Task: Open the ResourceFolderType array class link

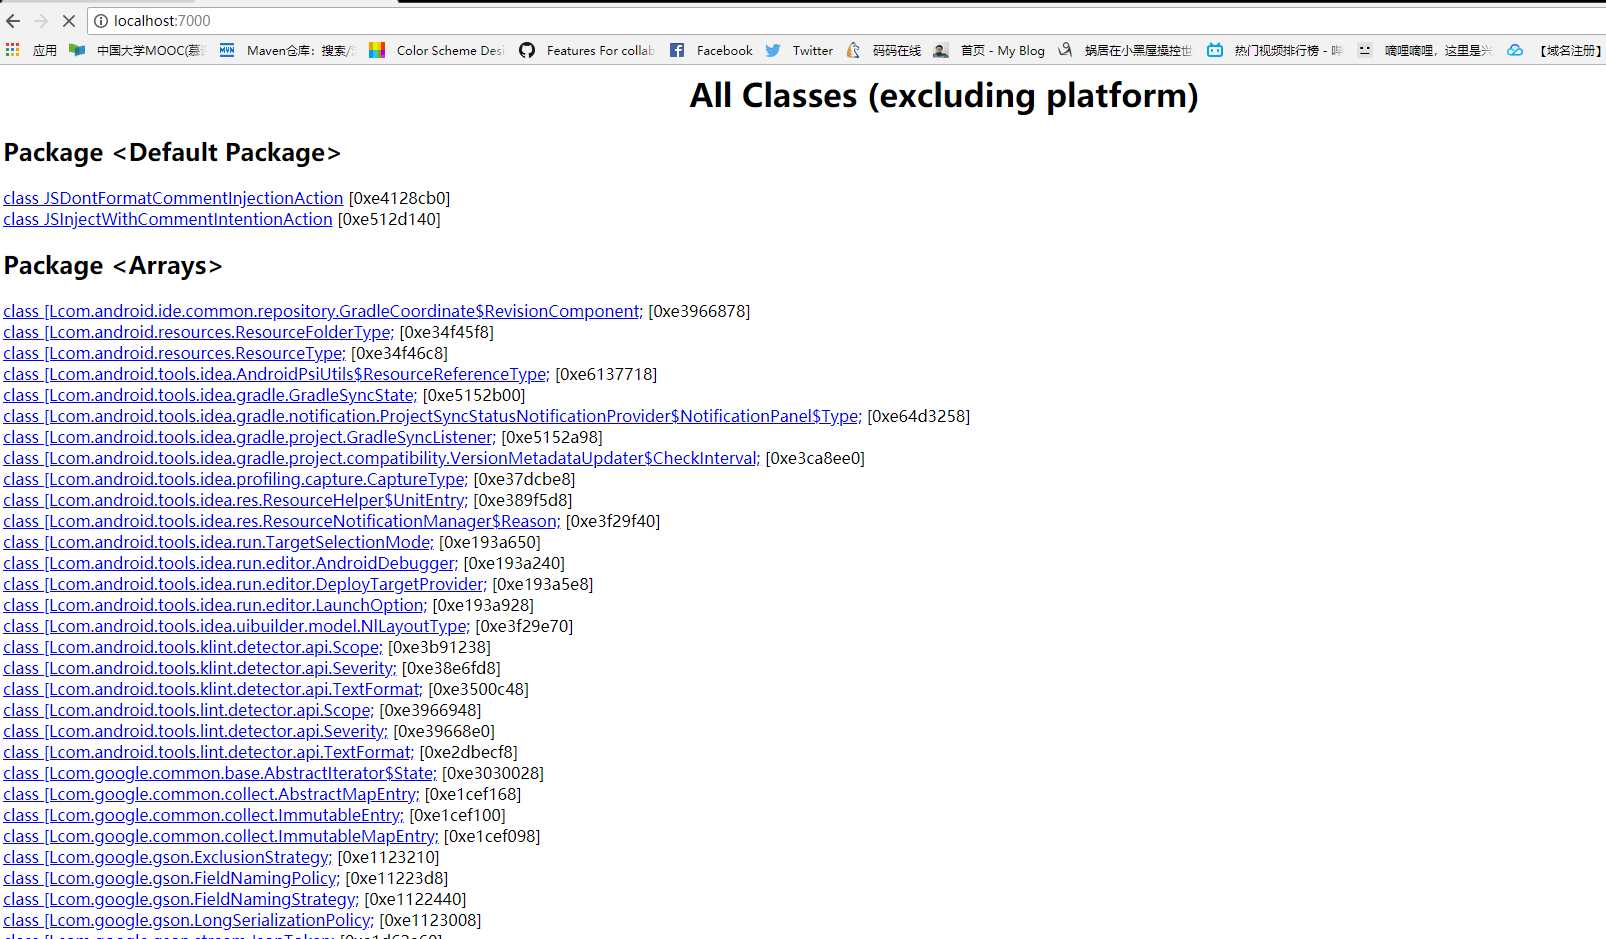Action: coord(199,332)
